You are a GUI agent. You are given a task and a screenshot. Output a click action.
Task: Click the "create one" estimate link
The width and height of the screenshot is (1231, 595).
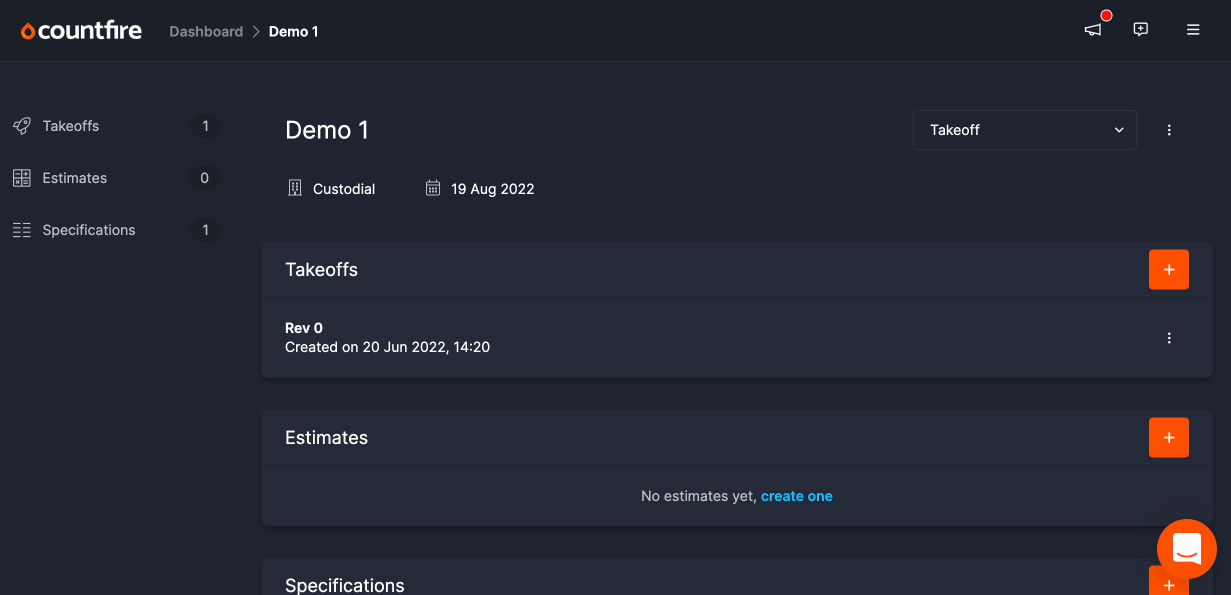tap(796, 496)
